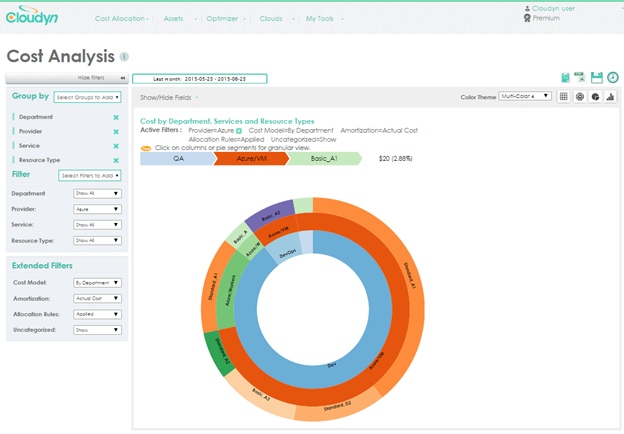This screenshot has width=624, height=434.
Task: Switch to sunburst donut chart view
Action: click(580, 97)
